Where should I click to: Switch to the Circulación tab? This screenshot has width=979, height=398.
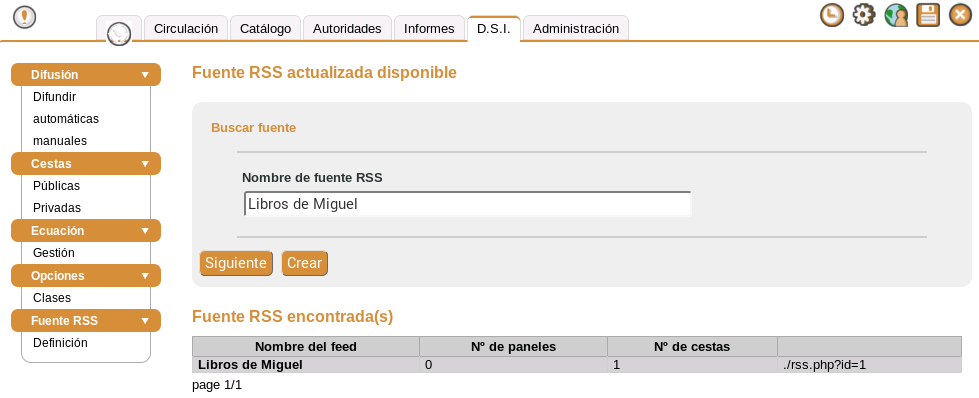186,29
